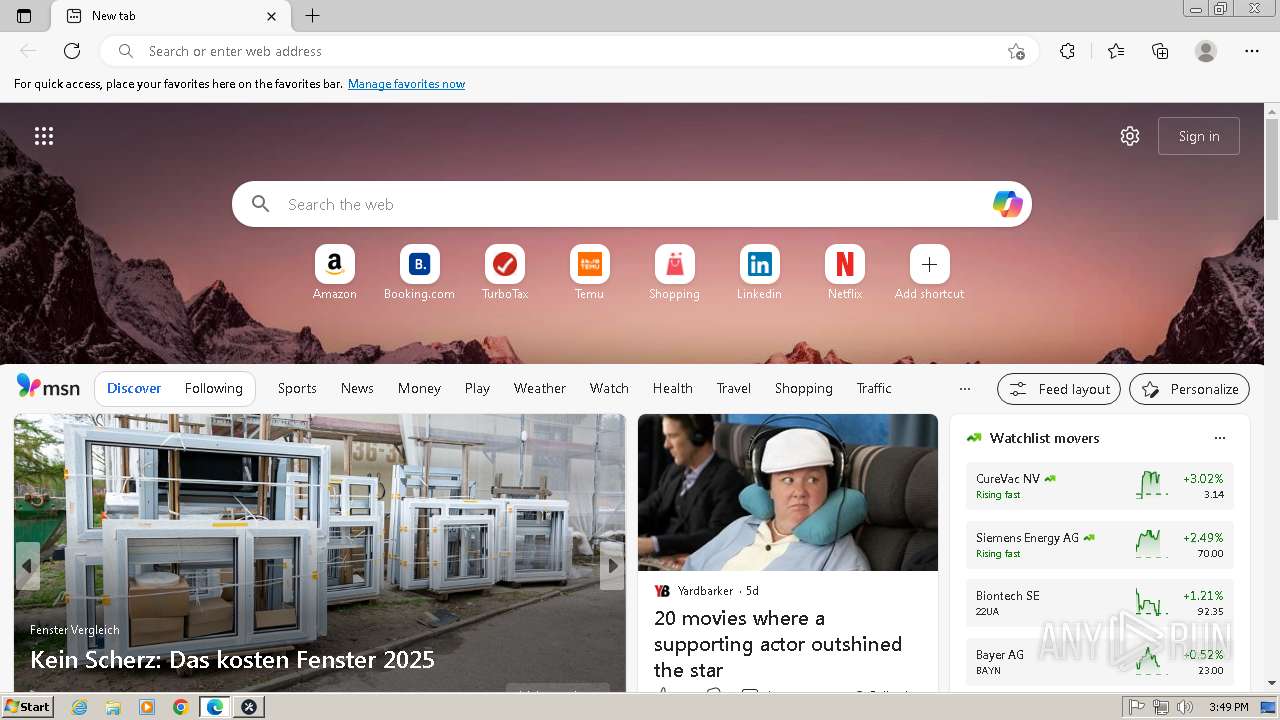Open the Collections icon
Image resolution: width=1280 pixels, height=720 pixels.
click(x=1160, y=51)
